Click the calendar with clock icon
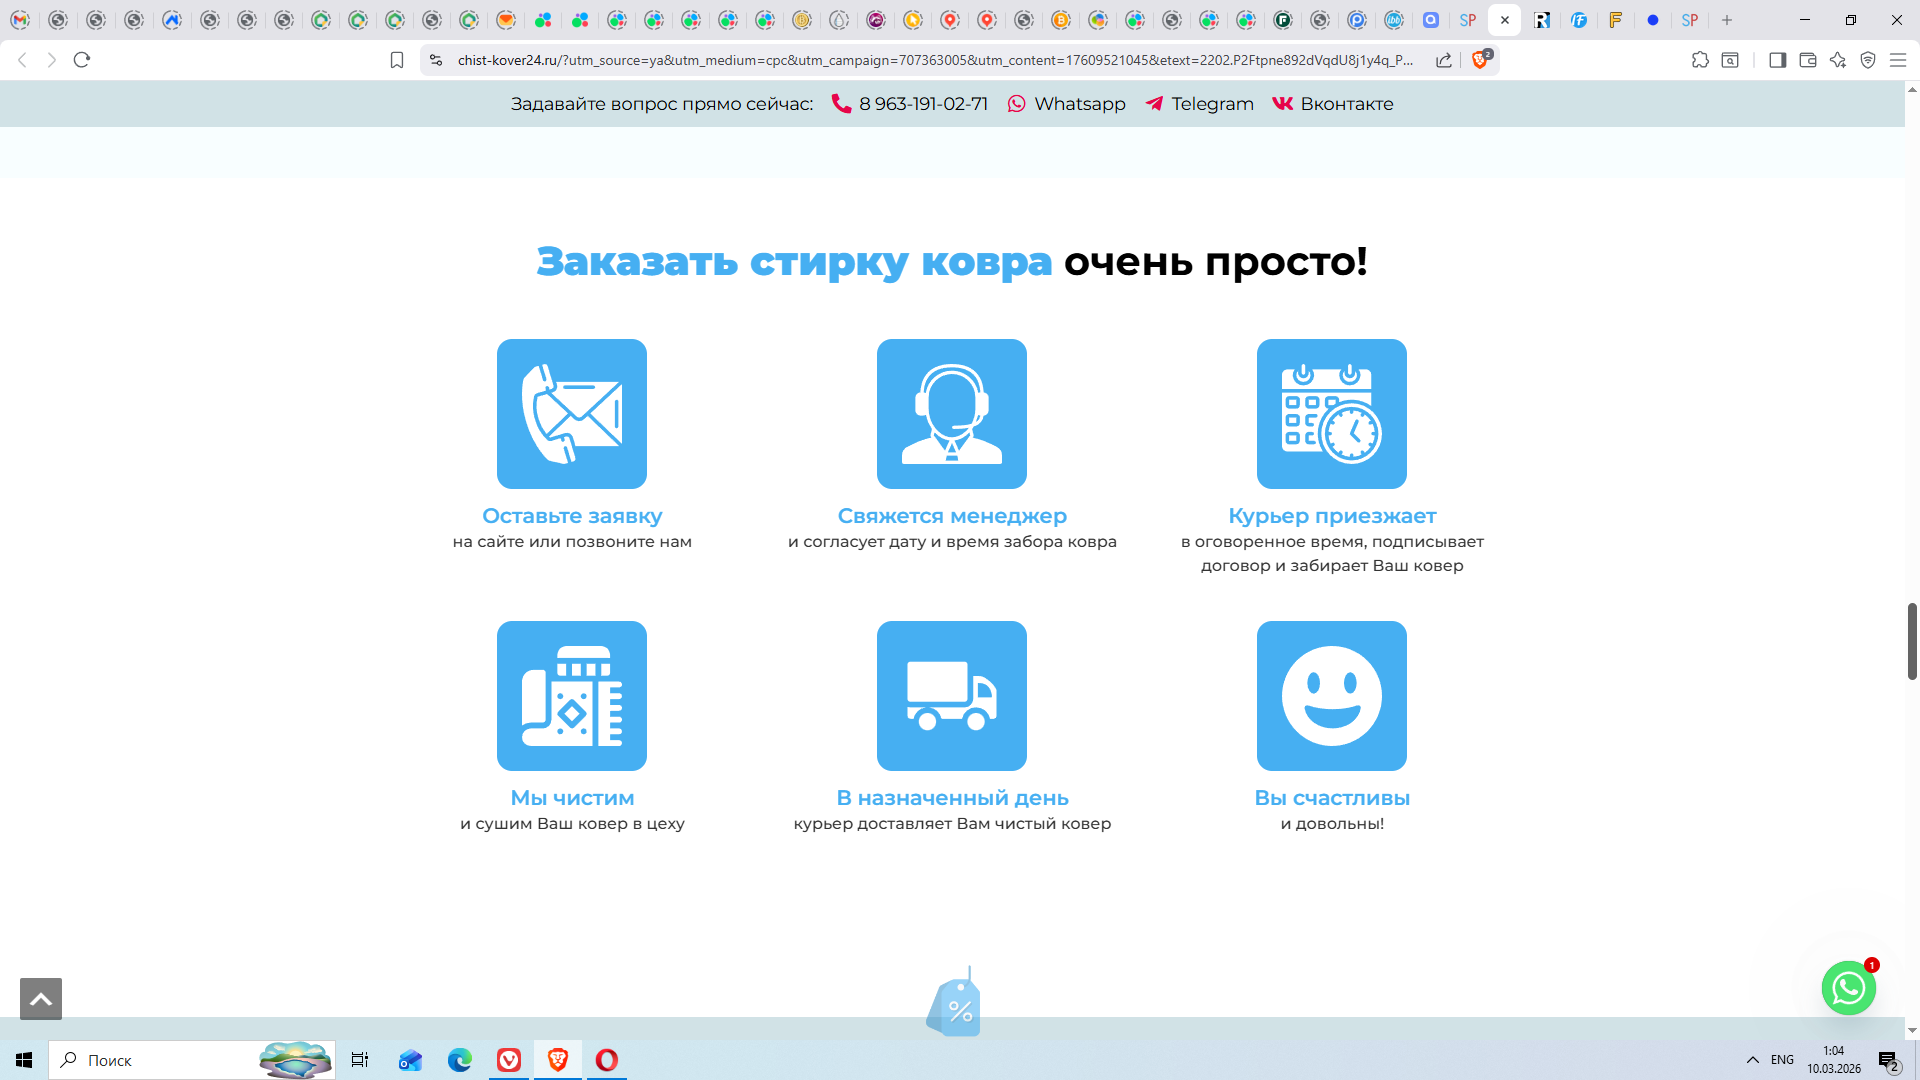Viewport: 1920px width, 1080px height. point(1332,414)
